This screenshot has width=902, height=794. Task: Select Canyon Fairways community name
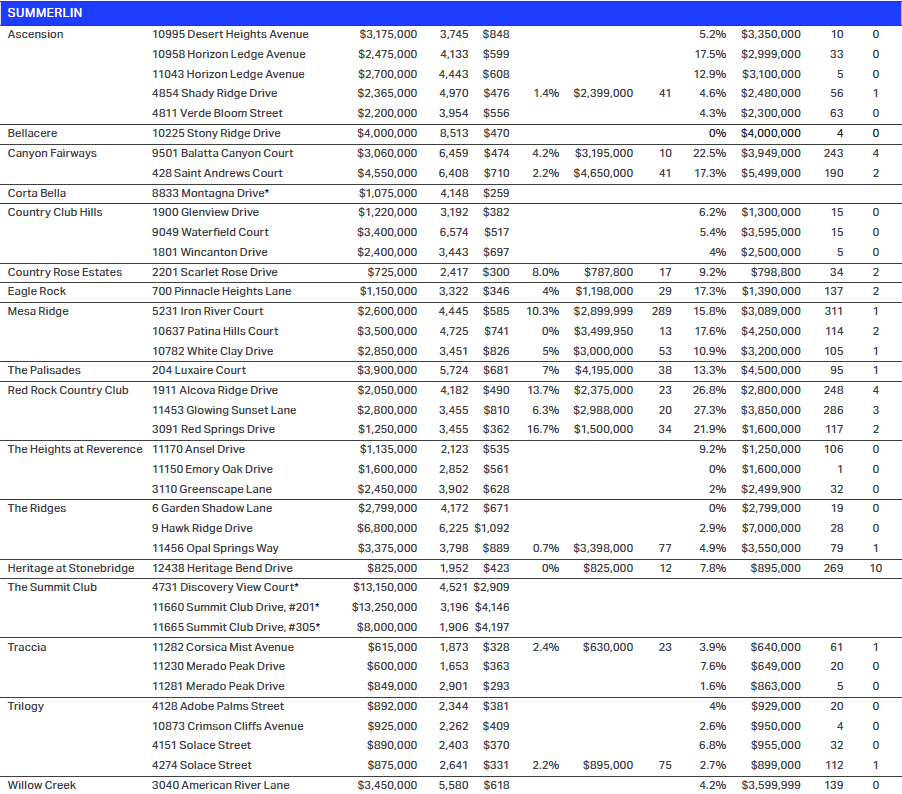[x=52, y=153]
